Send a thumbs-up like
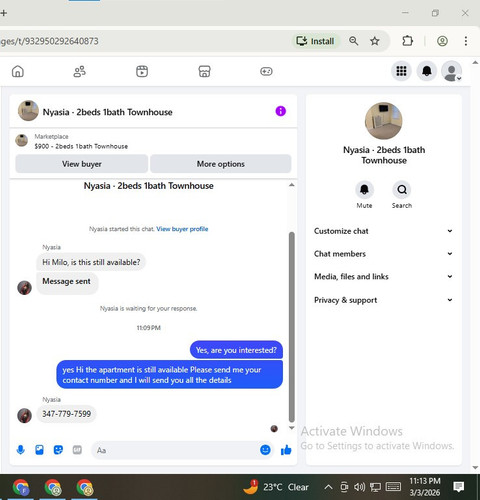 [286, 450]
